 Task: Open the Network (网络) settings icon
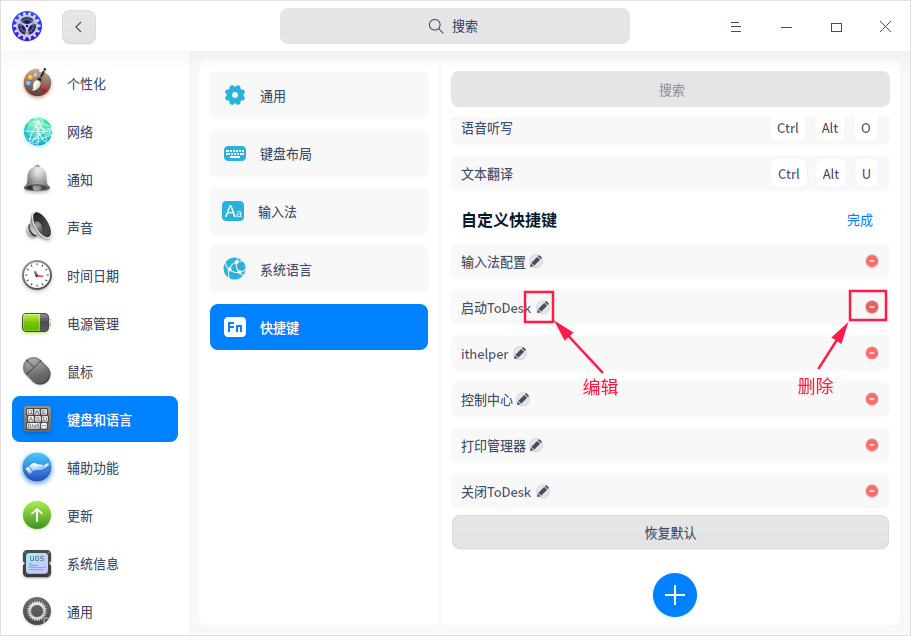36,131
